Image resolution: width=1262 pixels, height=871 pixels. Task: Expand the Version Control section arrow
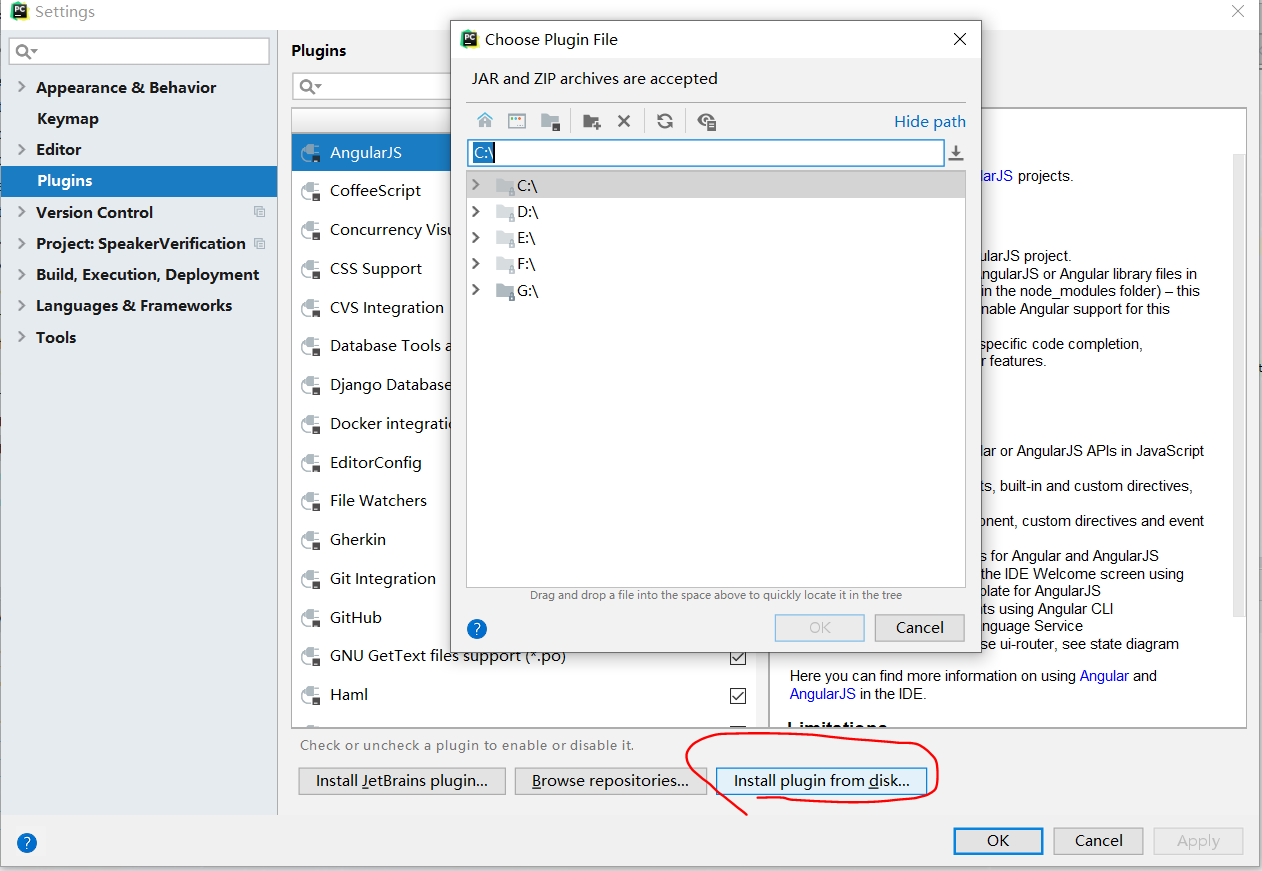click(21, 212)
